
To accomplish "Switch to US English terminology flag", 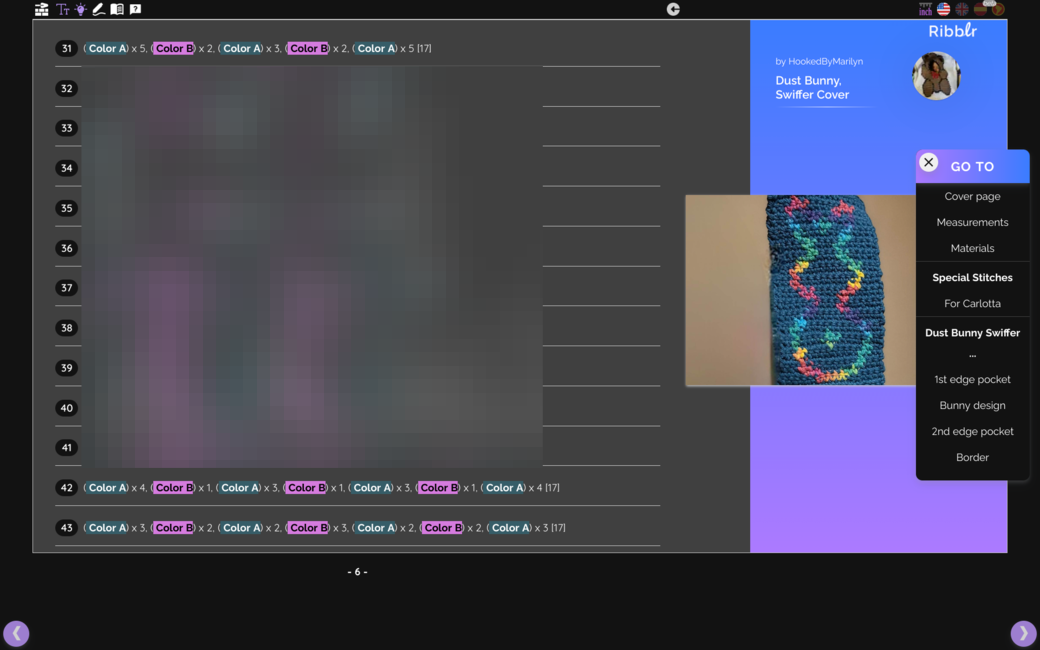I will click(943, 9).
